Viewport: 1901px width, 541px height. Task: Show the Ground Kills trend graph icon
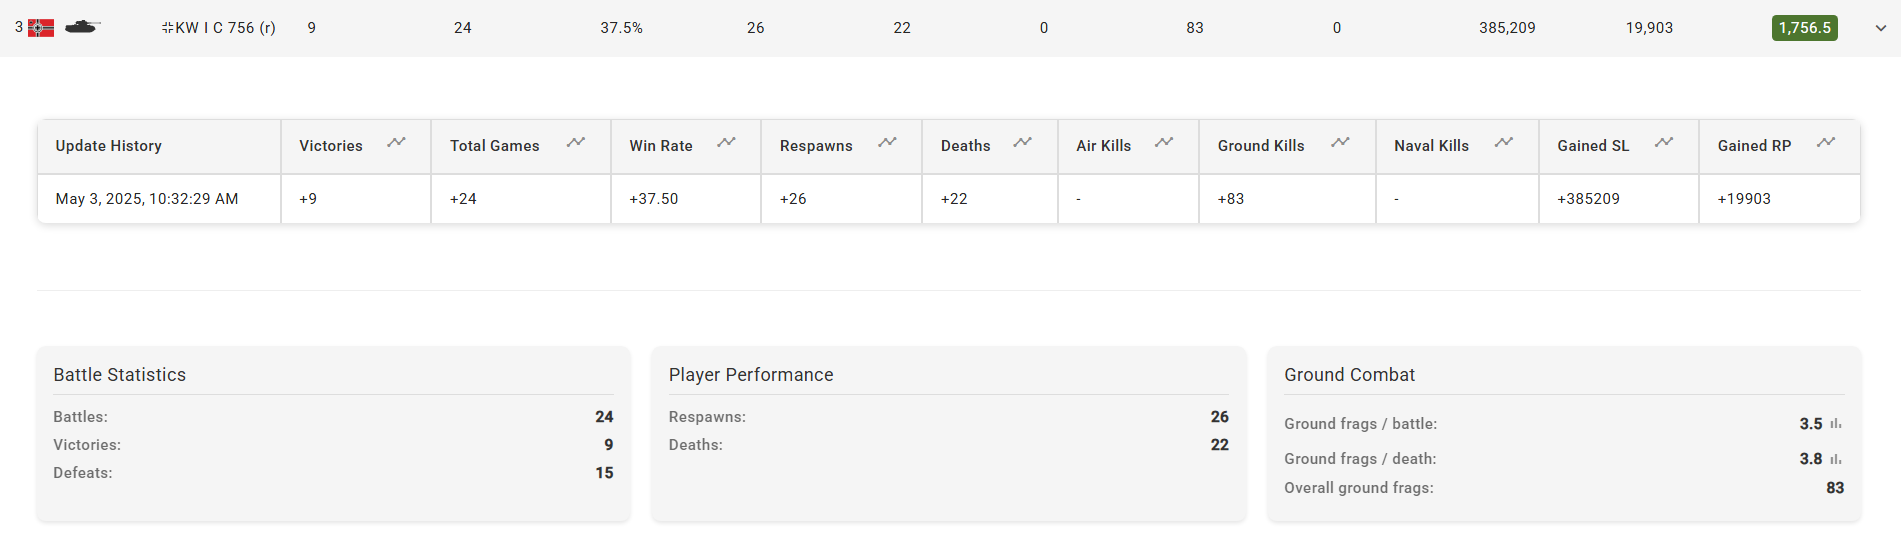(x=1340, y=143)
